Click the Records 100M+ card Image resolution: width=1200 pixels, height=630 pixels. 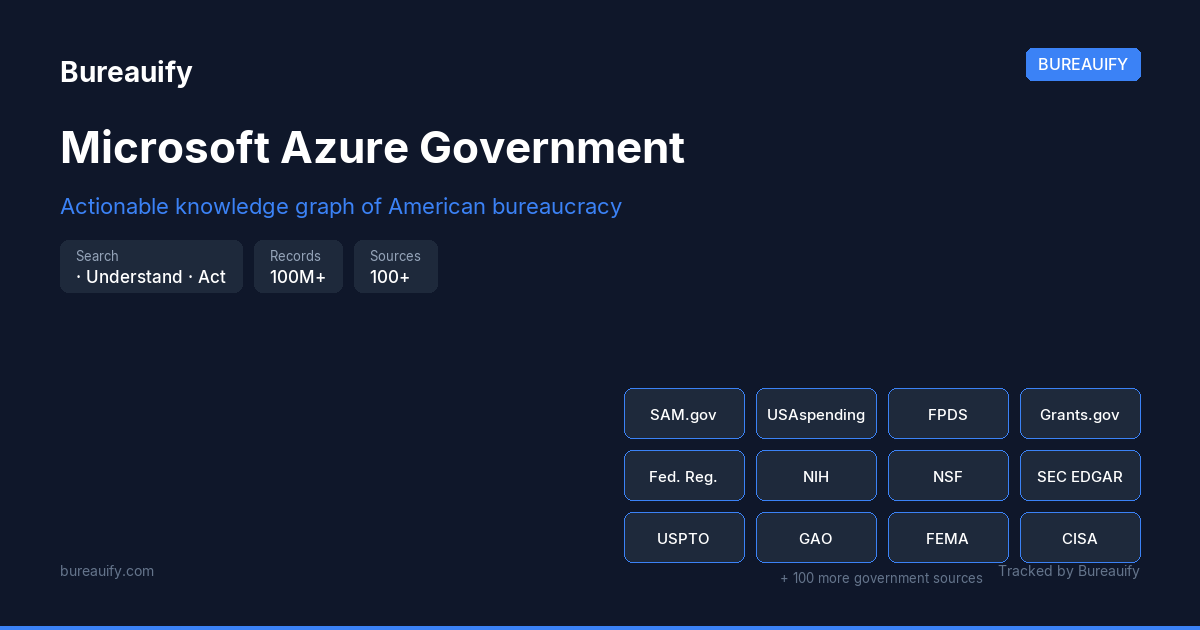pyautogui.click(x=298, y=267)
